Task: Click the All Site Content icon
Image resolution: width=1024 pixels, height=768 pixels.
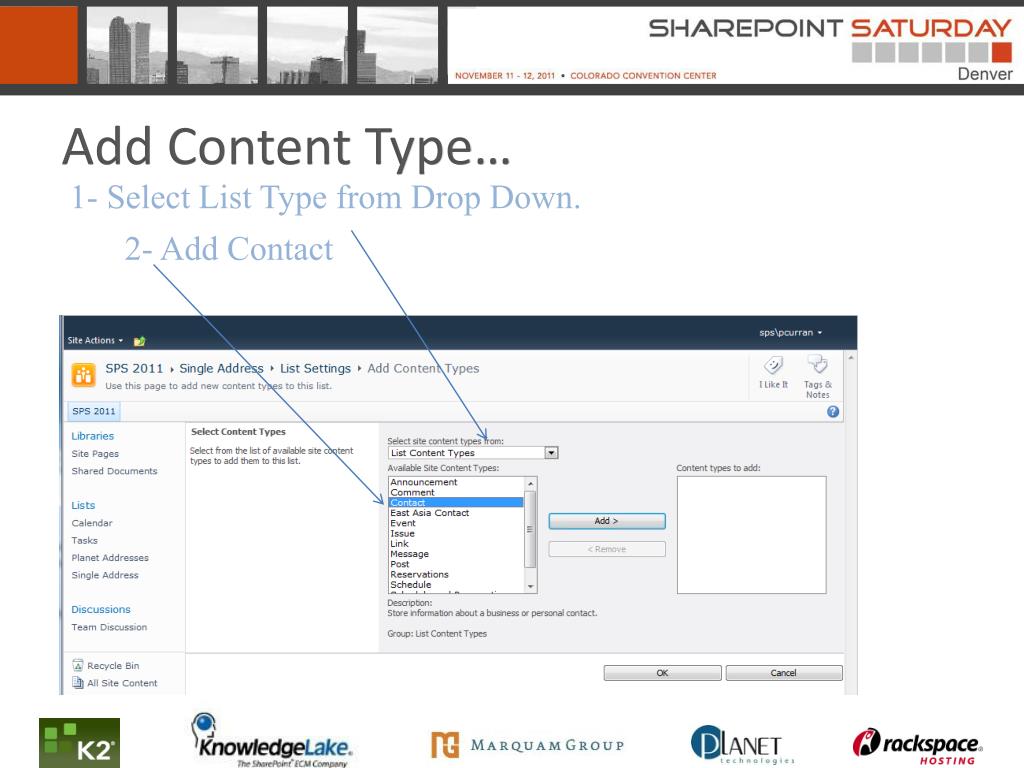Action: click(78, 682)
